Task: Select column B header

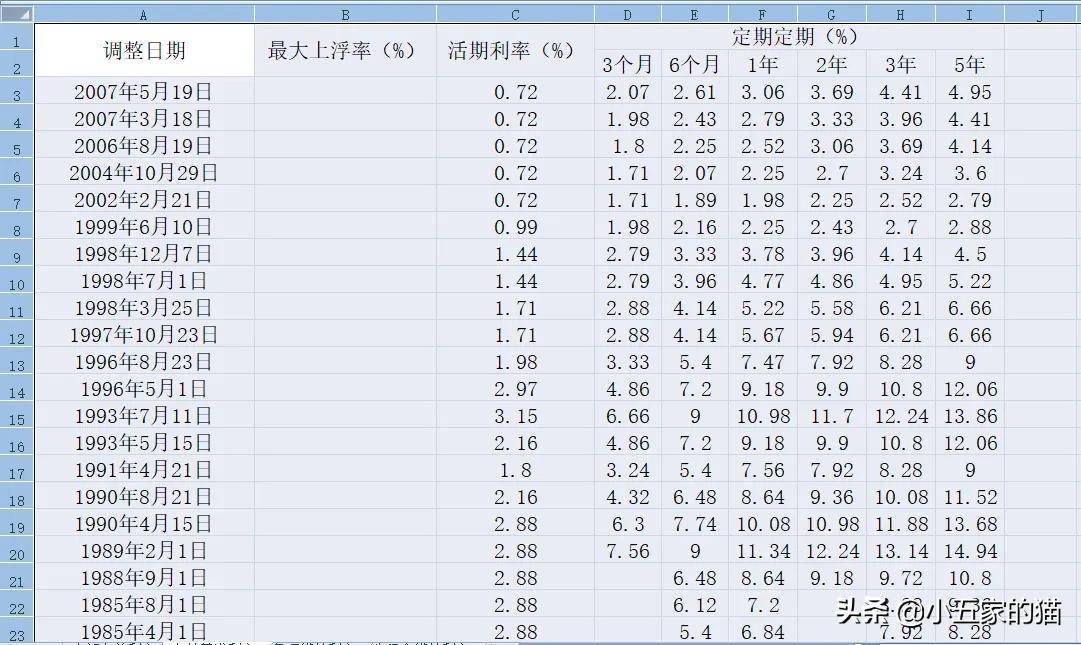Action: [x=345, y=14]
